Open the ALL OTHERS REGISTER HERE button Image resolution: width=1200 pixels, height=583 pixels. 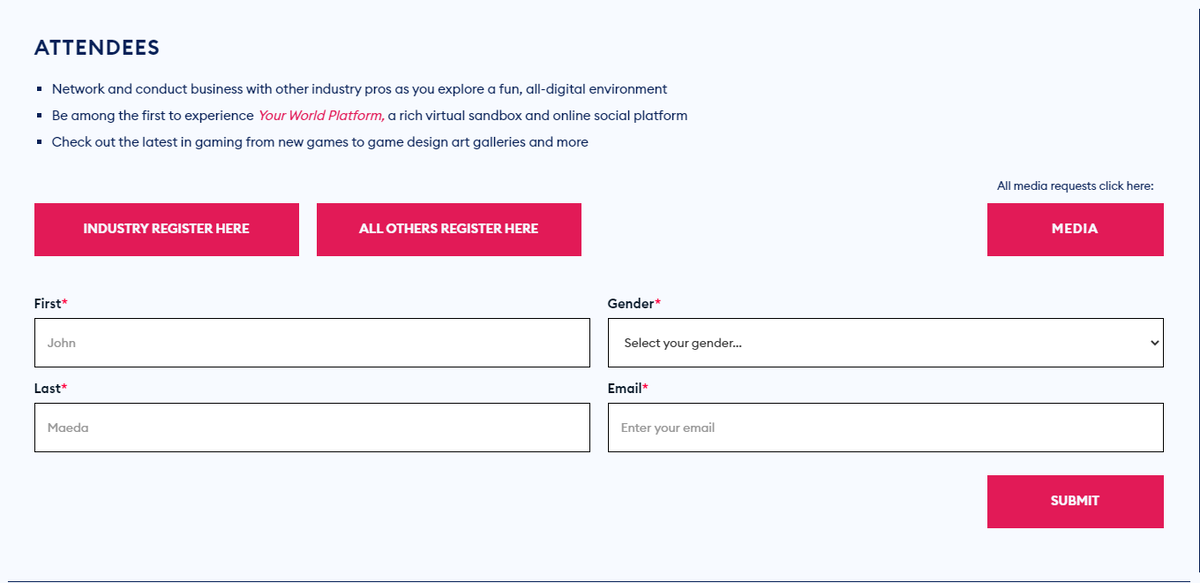pos(449,229)
